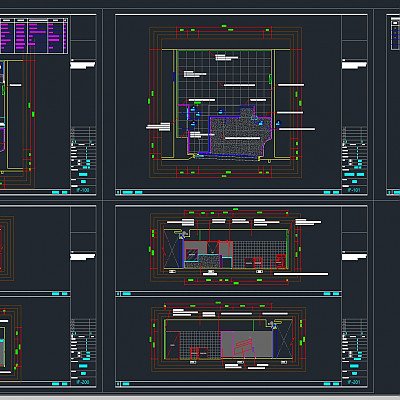Image resolution: width=400 pixels, height=400 pixels.
Task: Click the IP-100 sheet number label
Action: click(x=83, y=190)
